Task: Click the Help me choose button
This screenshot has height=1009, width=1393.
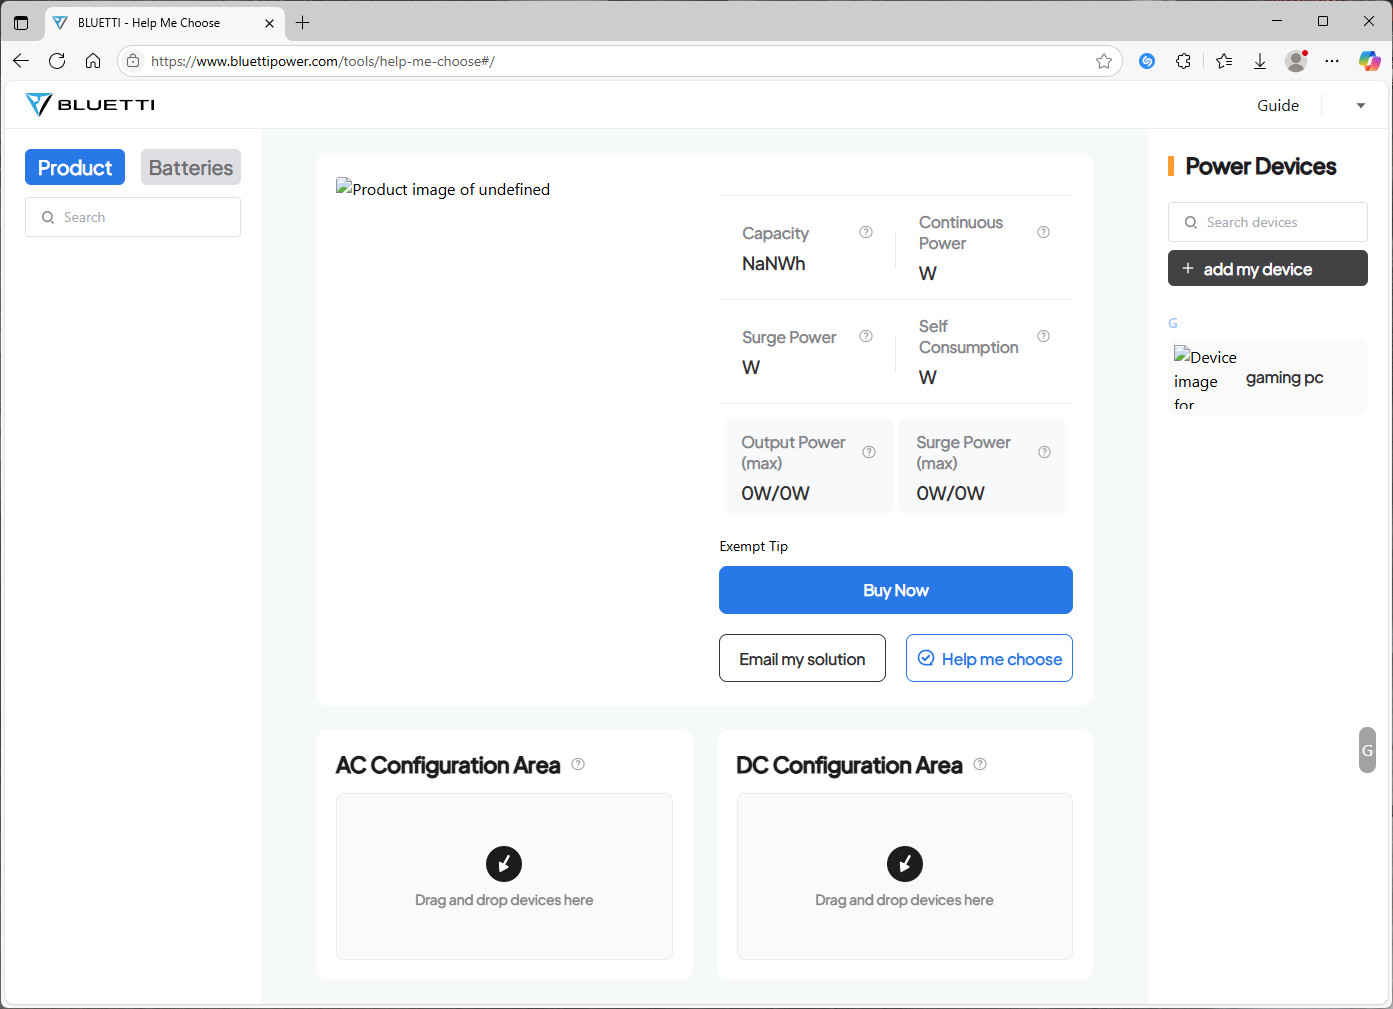Action: 989,658
